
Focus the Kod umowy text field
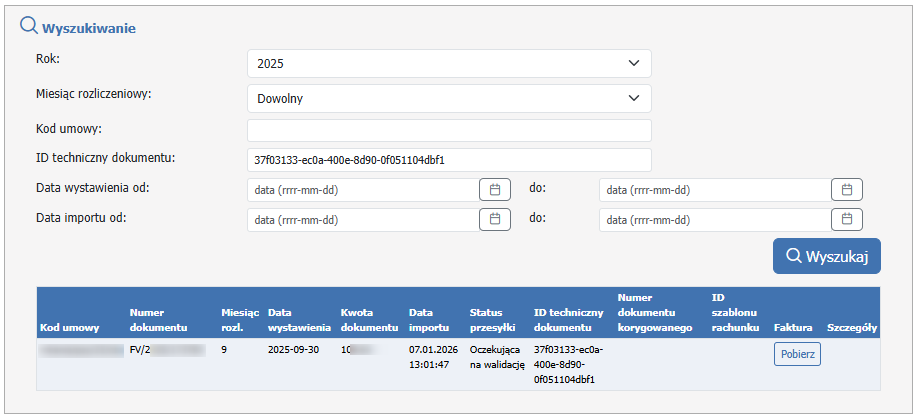click(449, 131)
